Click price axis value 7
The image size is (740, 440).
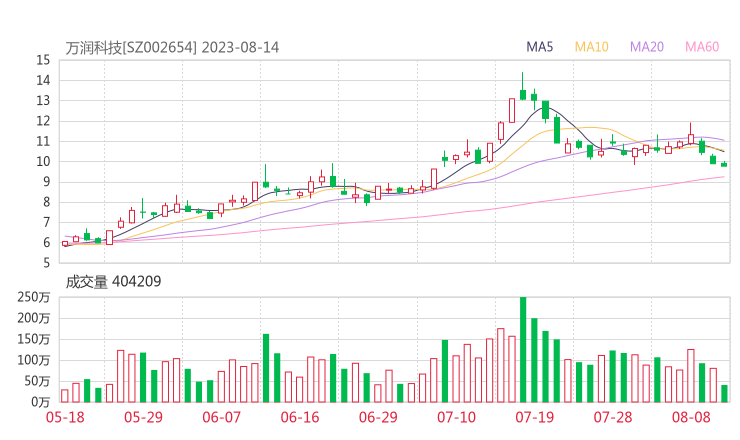click(46, 222)
